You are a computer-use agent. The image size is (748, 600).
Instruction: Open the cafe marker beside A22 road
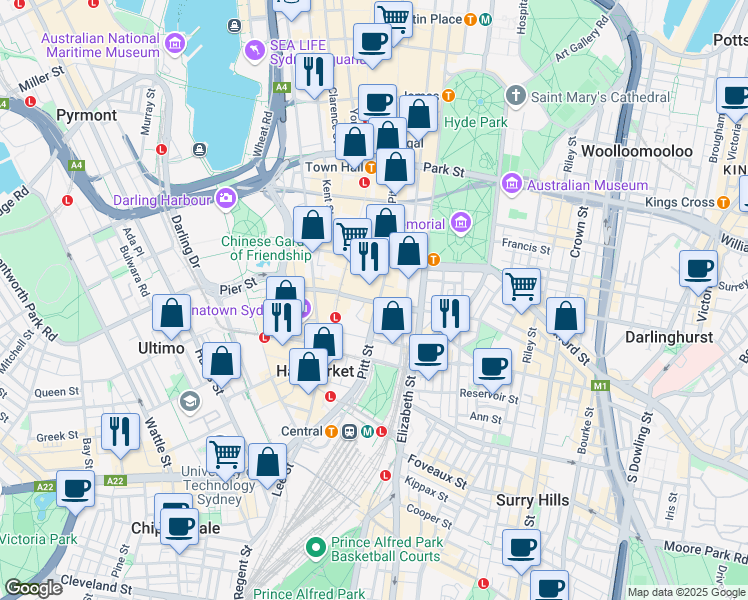pos(75,489)
